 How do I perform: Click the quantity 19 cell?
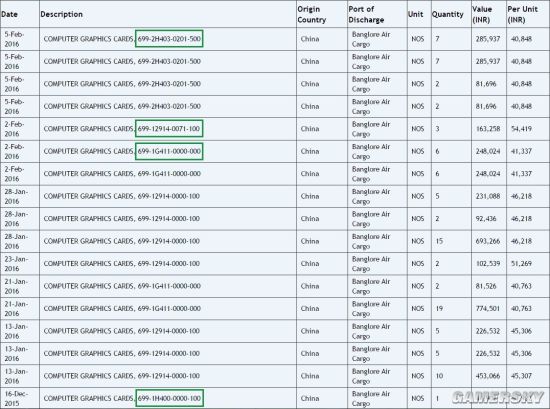[439, 309]
